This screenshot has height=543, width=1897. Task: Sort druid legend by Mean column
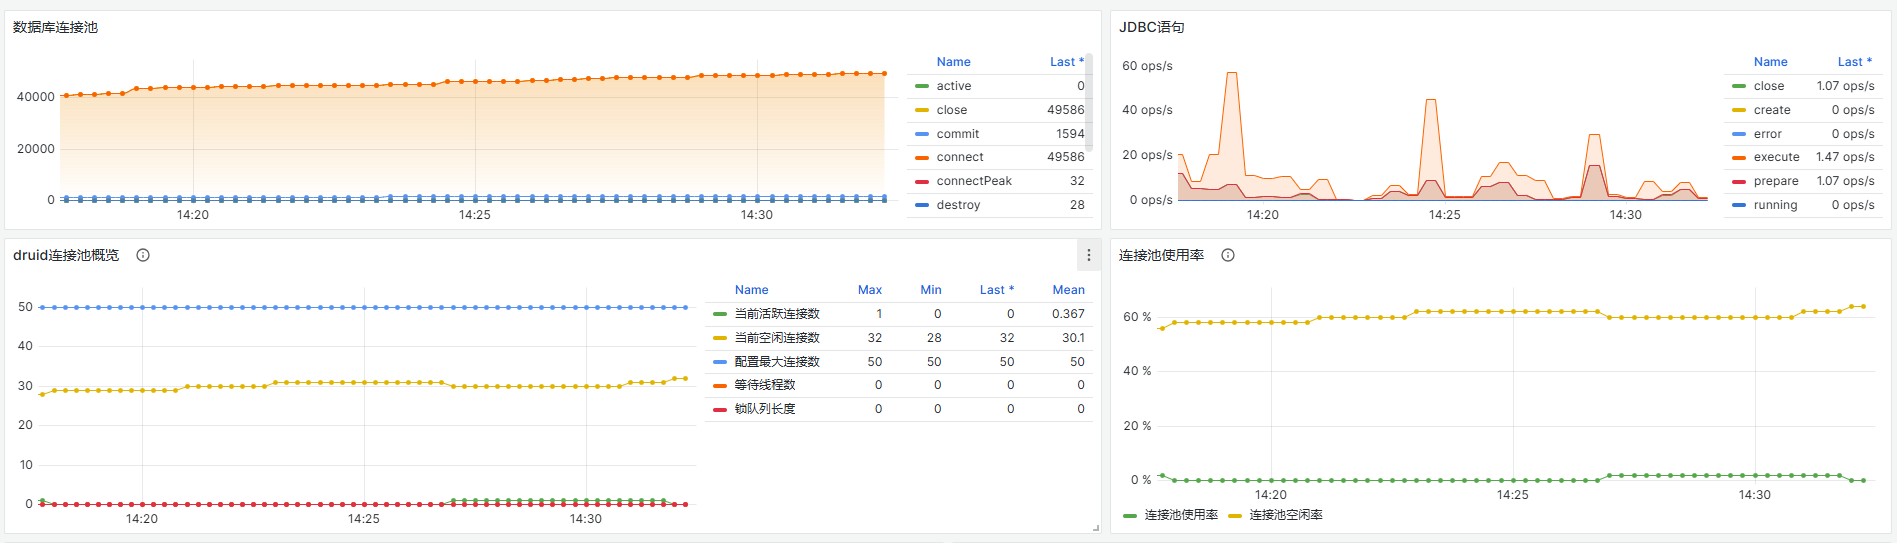[x=1068, y=290]
